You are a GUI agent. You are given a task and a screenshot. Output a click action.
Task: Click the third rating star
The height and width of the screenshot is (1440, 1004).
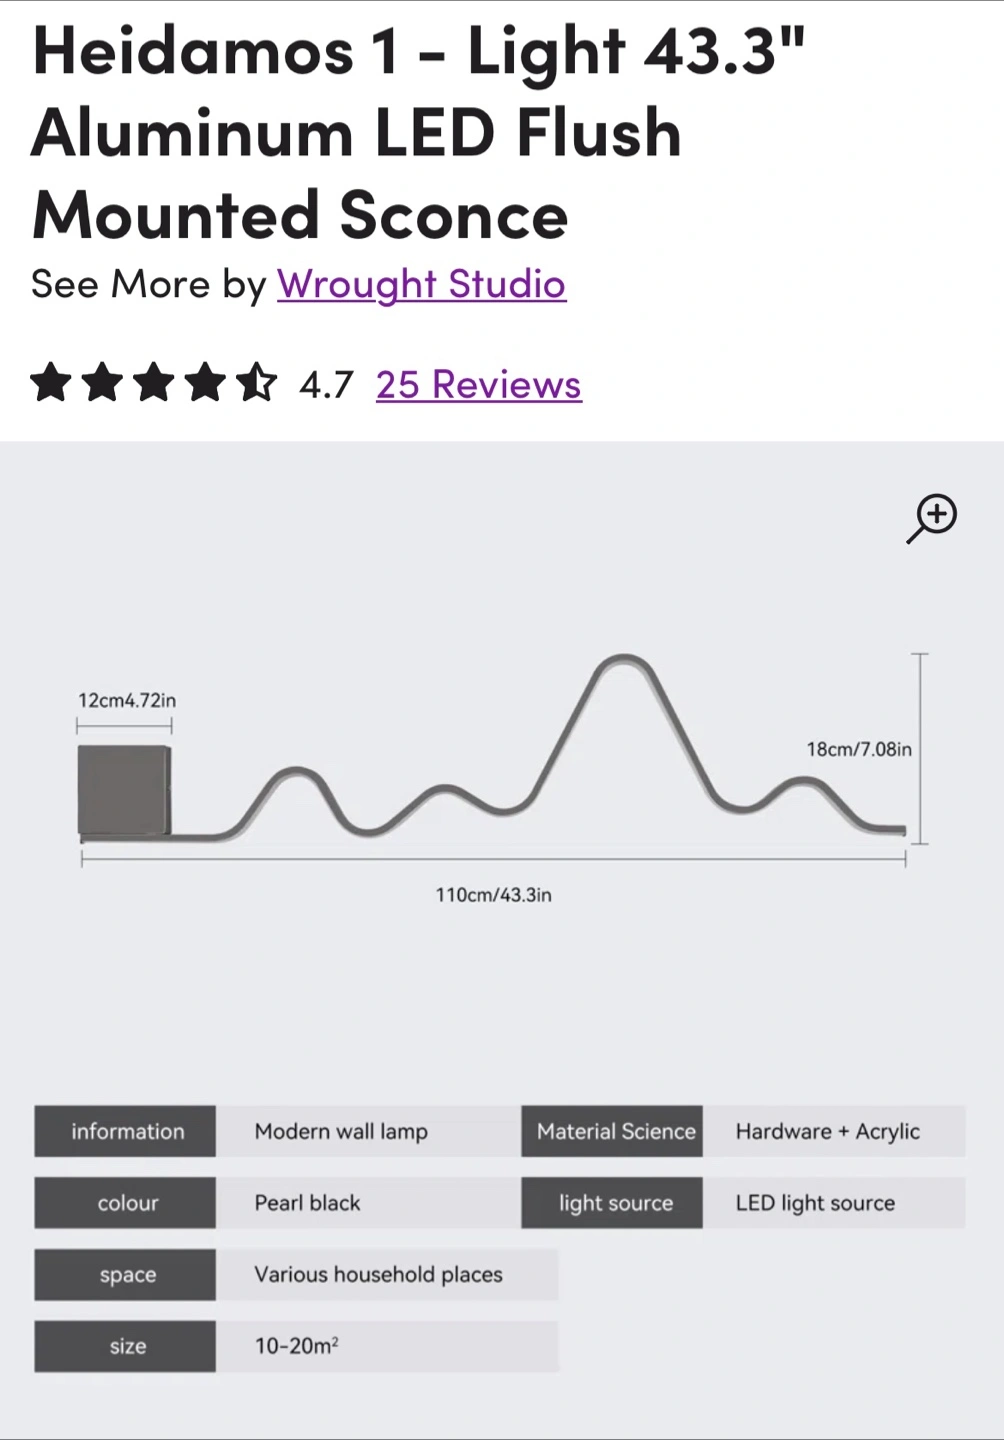click(154, 383)
